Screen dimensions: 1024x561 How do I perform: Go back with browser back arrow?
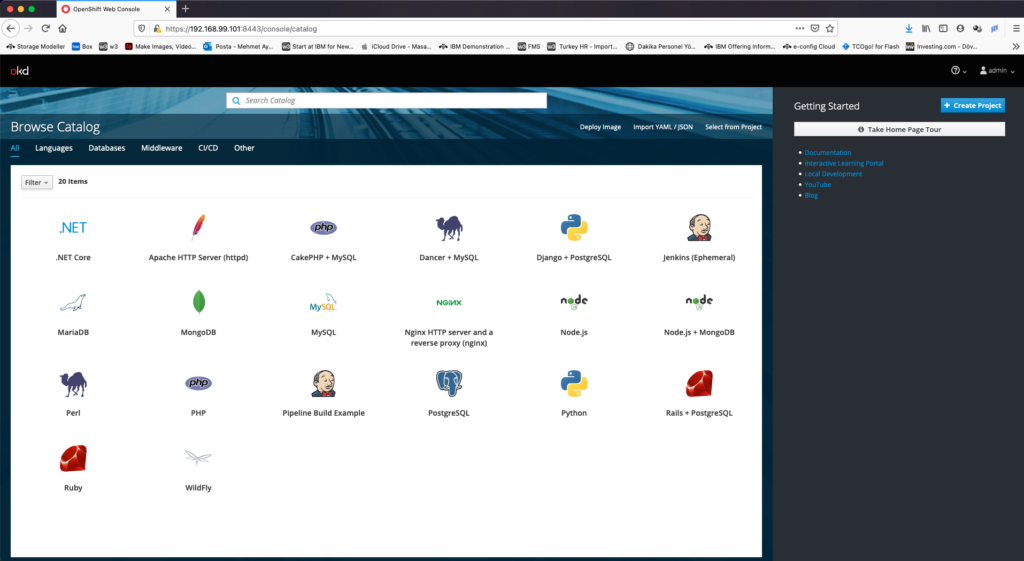(10, 28)
